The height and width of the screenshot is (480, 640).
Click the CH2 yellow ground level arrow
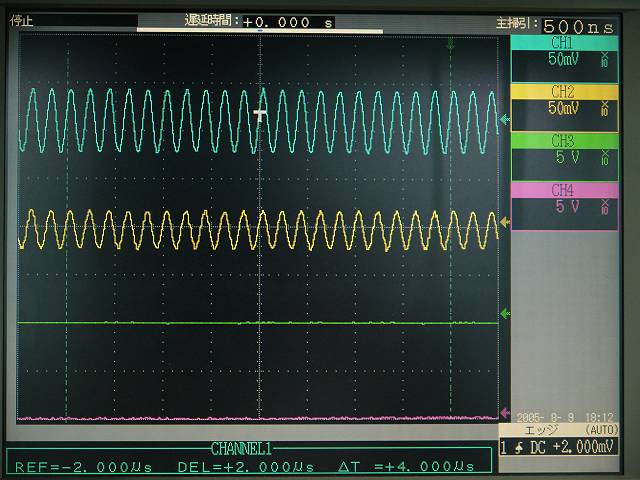pos(505,222)
